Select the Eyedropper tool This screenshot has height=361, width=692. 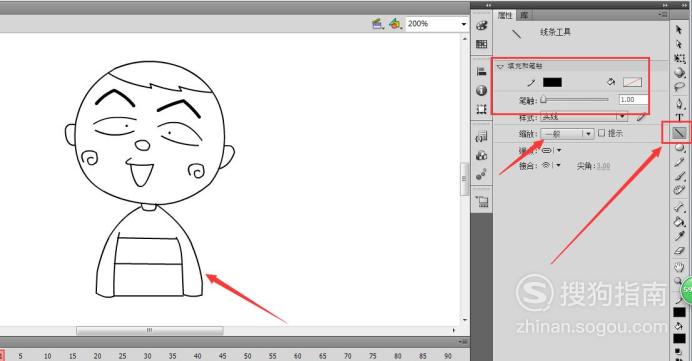coord(679,236)
